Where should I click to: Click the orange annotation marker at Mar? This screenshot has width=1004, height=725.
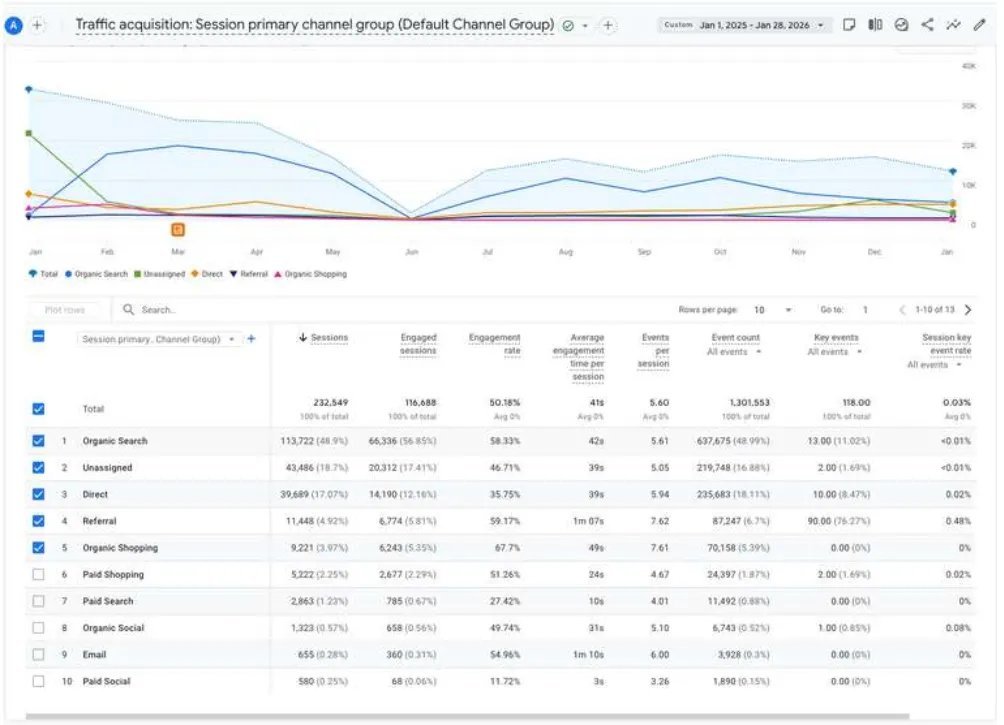pos(178,229)
